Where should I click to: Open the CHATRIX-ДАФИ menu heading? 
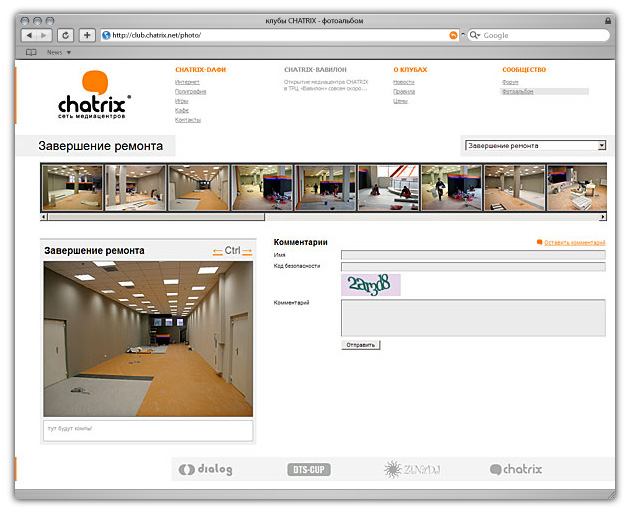pos(200,70)
